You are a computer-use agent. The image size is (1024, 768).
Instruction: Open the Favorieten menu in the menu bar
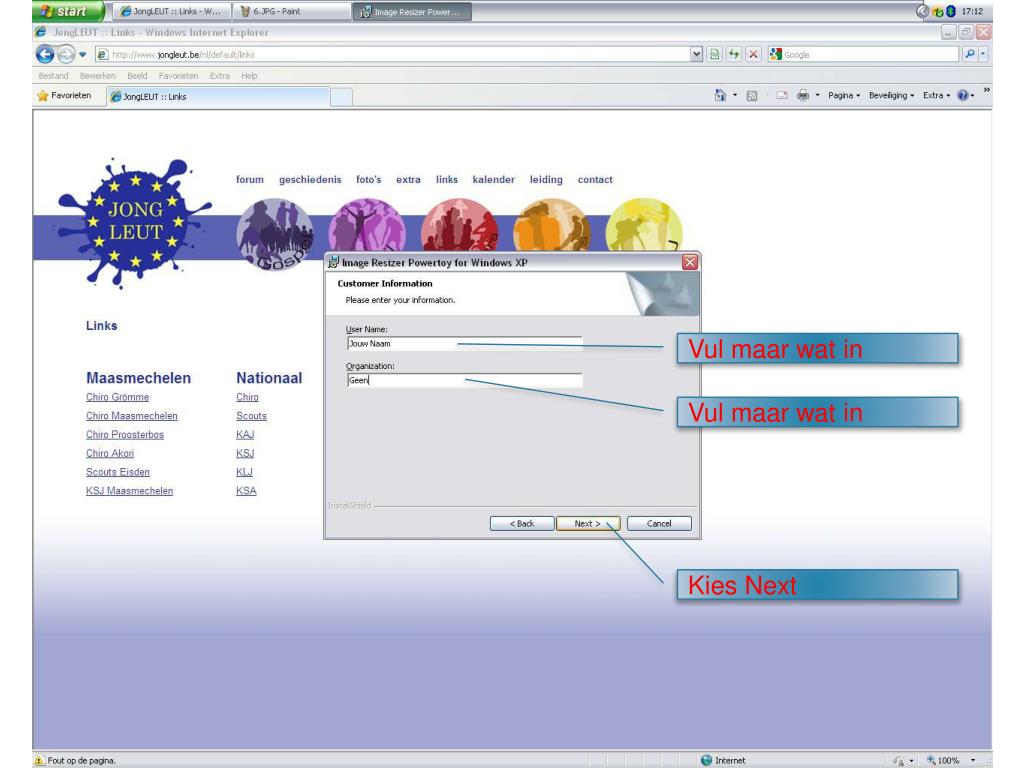click(x=178, y=76)
